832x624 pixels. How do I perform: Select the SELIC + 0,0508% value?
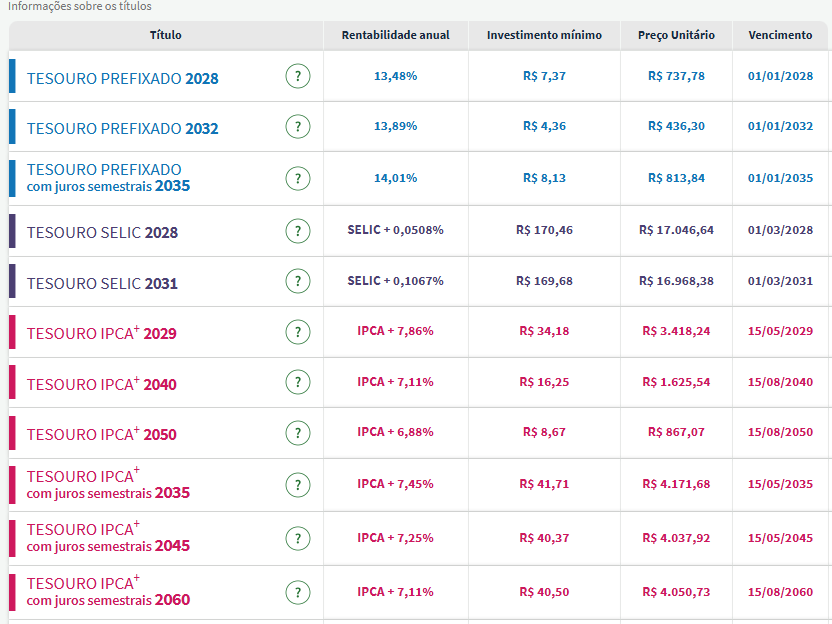[395, 230]
